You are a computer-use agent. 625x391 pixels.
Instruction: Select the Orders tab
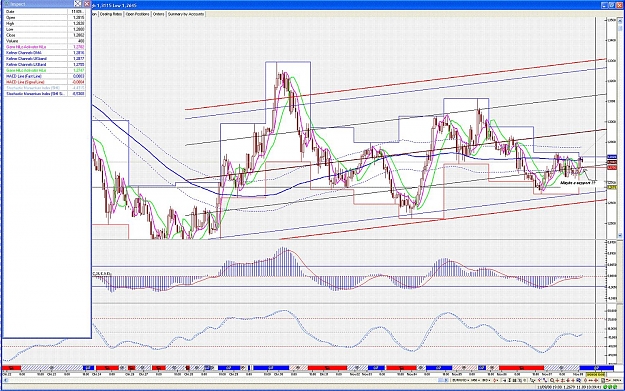point(158,14)
